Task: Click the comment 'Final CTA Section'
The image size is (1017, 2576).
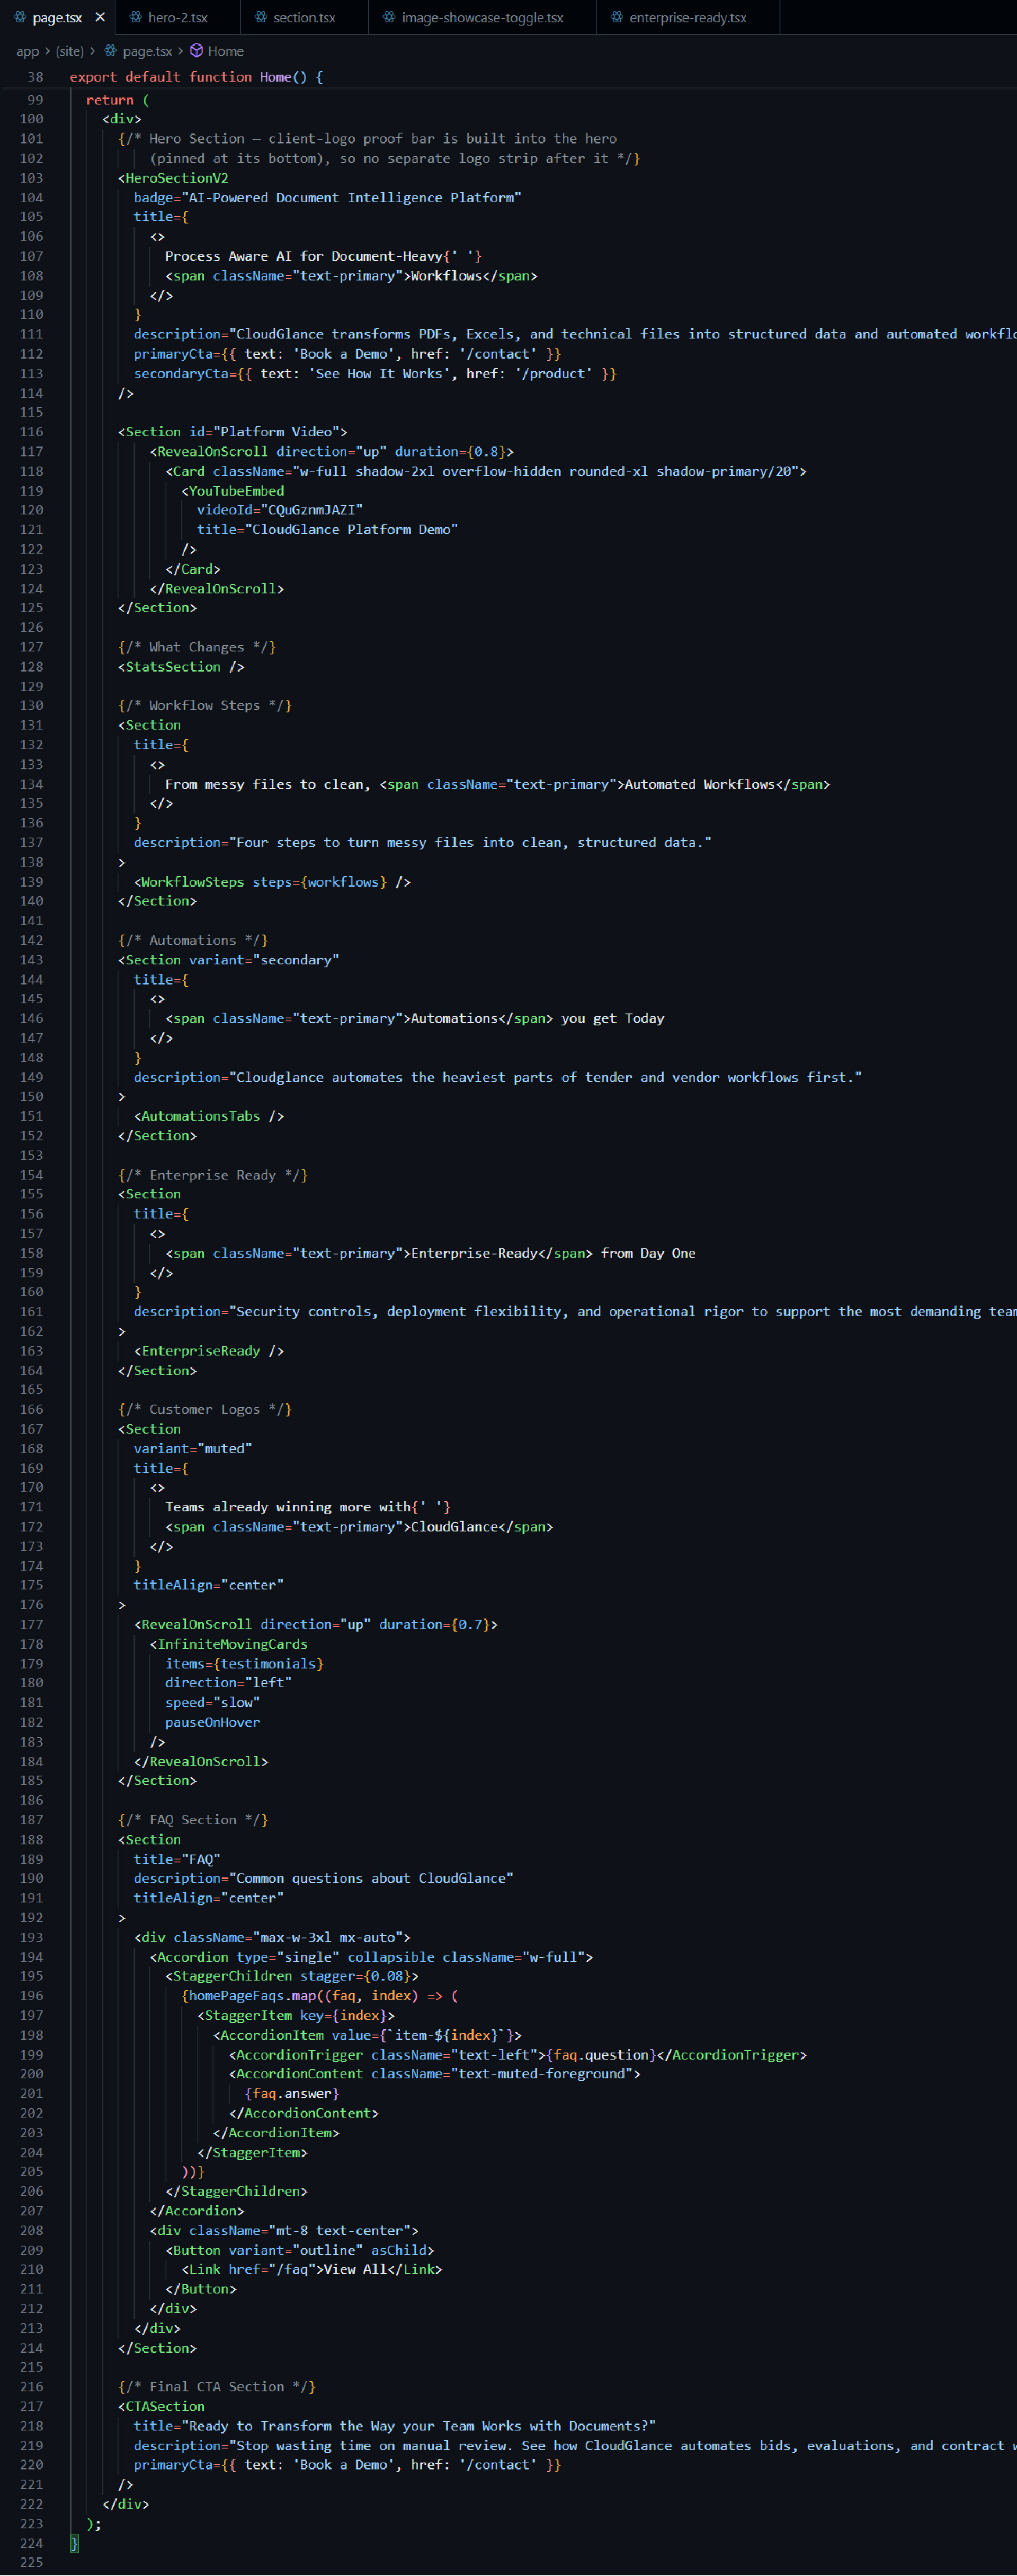Action: pos(217,2386)
